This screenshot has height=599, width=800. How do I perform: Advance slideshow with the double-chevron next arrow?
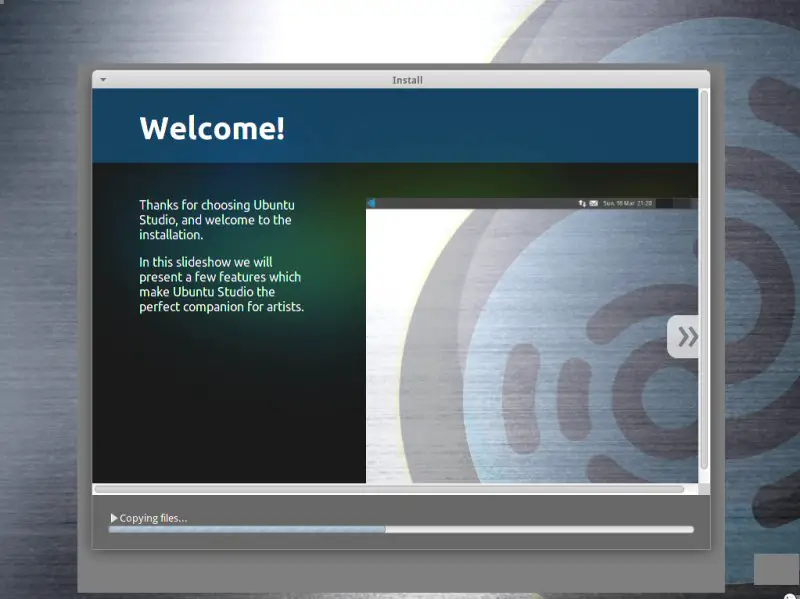coord(683,337)
